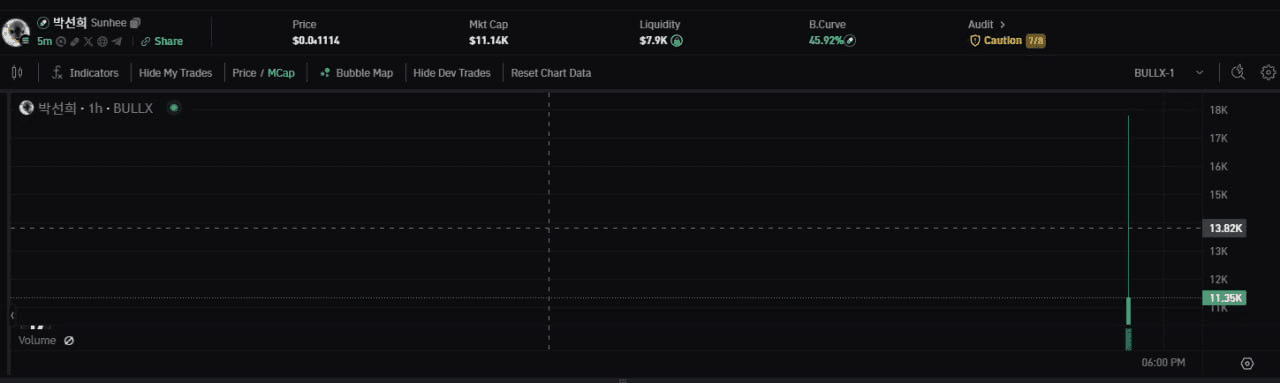Click the 13.82K crosshair price label
Image resolution: width=1280 pixels, height=383 pixels.
[x=1224, y=228]
